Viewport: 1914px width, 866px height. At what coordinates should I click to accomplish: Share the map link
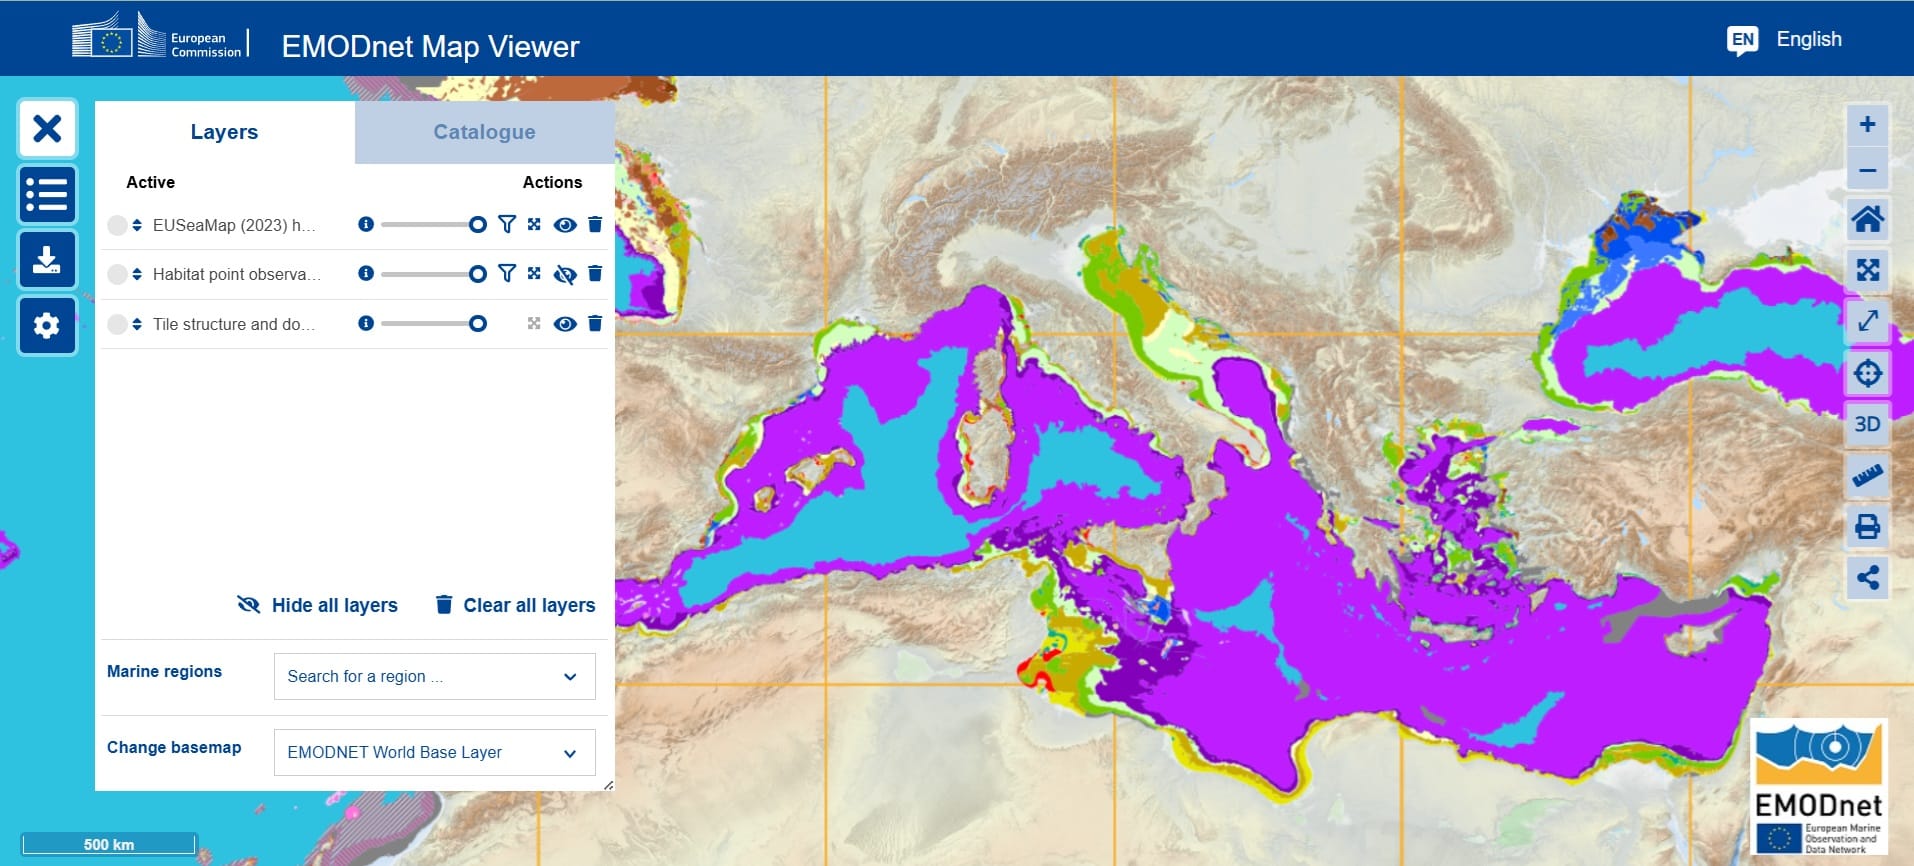pos(1867,578)
